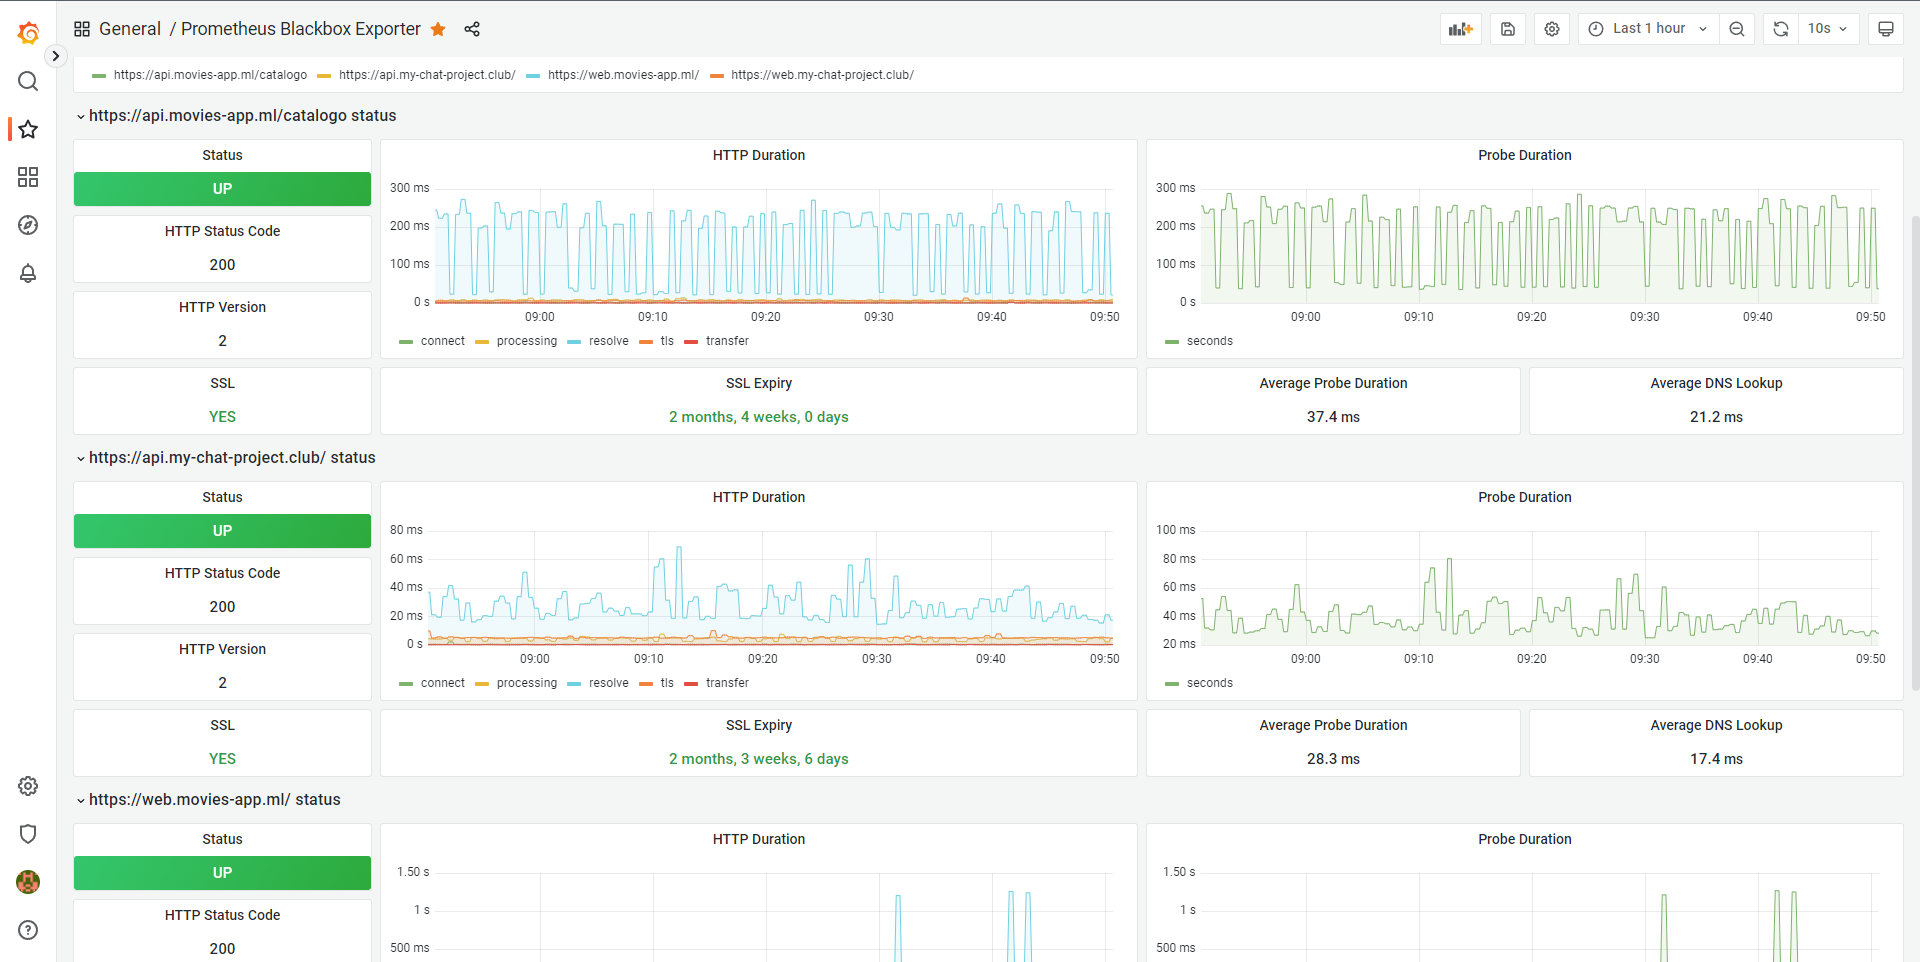Select '2 months, 3 weeks, 6 days' value
The width and height of the screenshot is (1920, 962).
pos(759,759)
